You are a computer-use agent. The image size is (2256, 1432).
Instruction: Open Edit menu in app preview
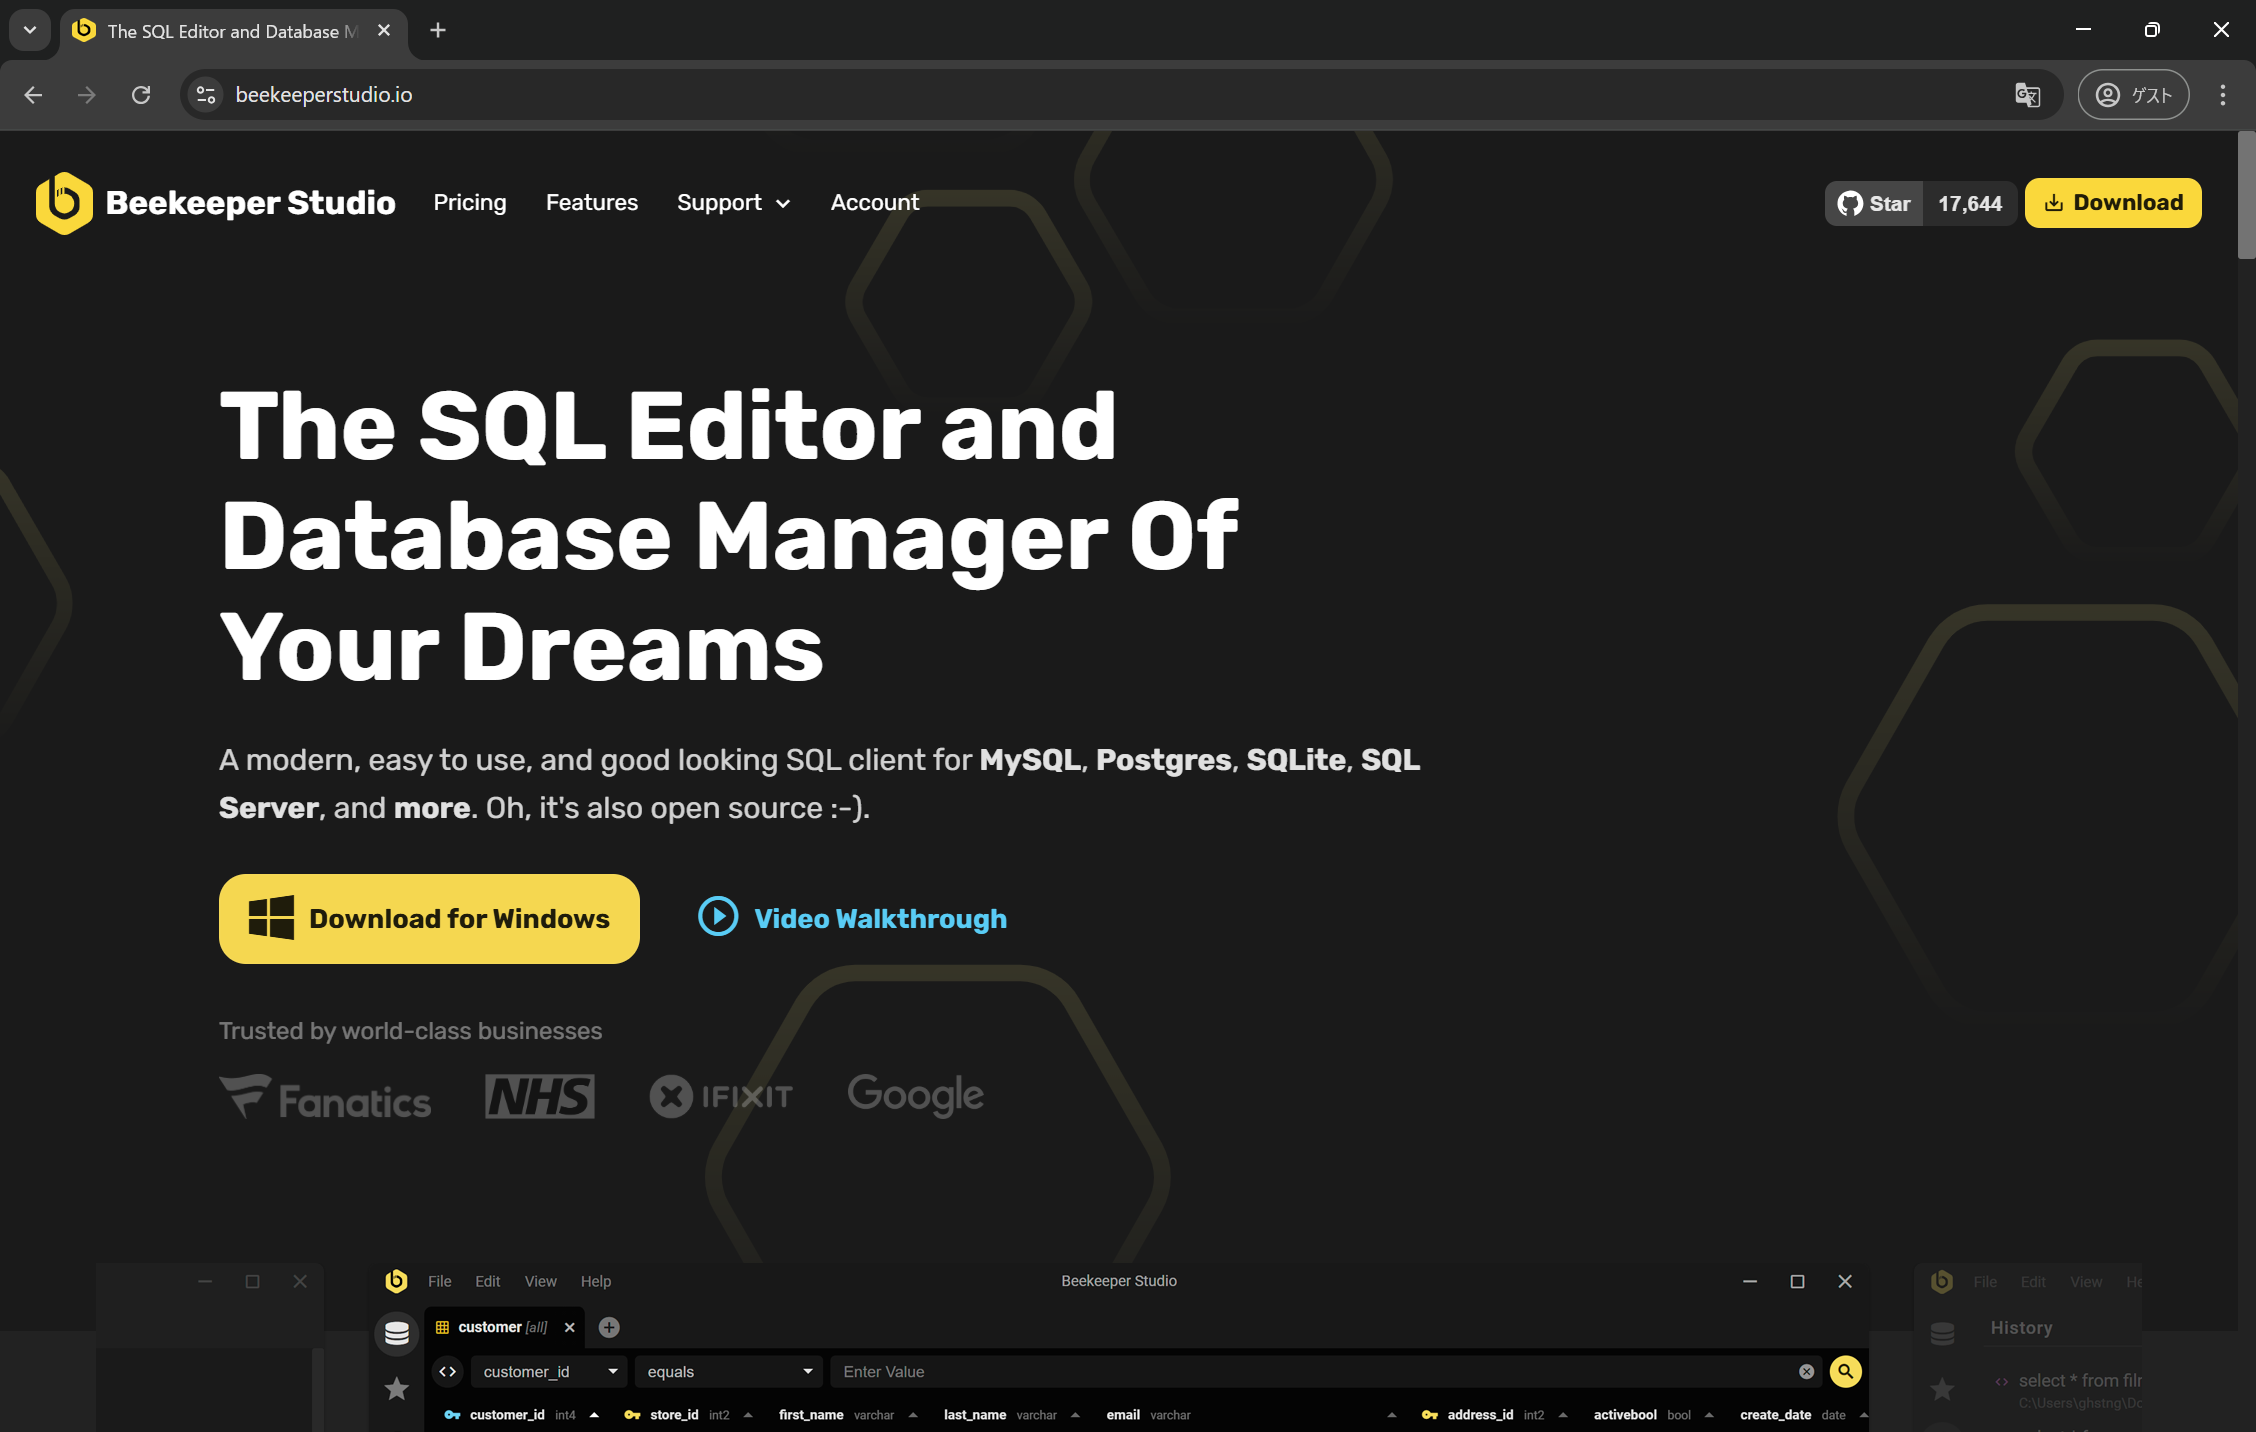488,1281
